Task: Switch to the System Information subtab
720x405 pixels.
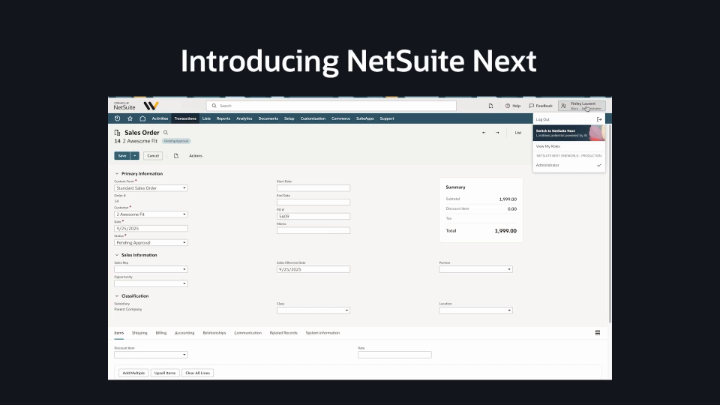Action: pyautogui.click(x=323, y=333)
